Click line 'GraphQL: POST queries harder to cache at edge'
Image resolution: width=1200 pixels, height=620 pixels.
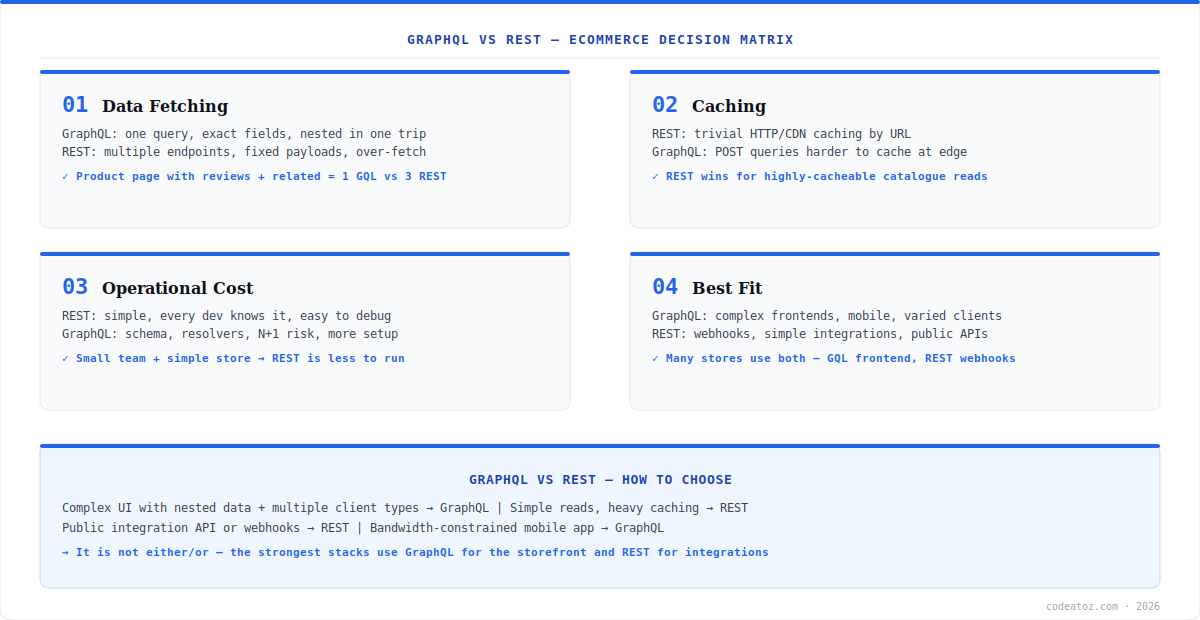(x=809, y=152)
